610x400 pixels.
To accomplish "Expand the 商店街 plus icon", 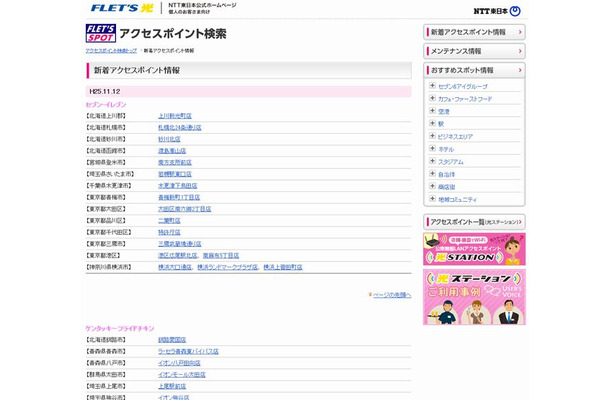I will tap(432, 186).
